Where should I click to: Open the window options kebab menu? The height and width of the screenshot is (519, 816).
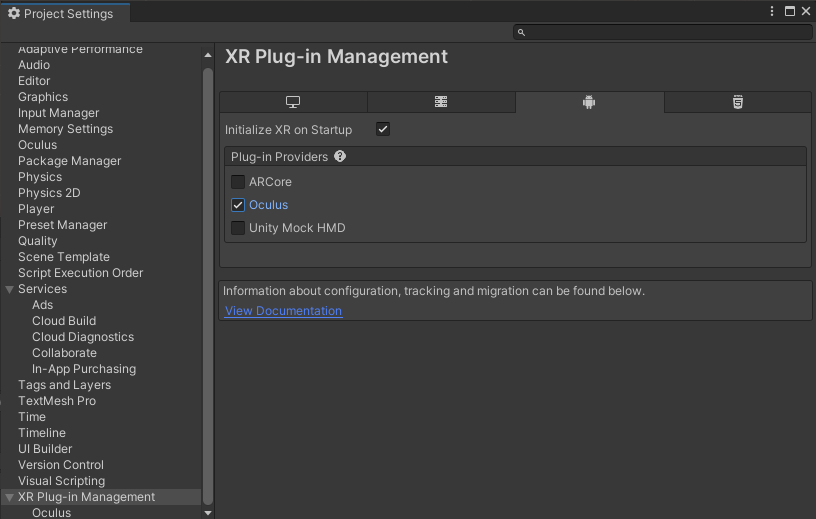pos(772,11)
